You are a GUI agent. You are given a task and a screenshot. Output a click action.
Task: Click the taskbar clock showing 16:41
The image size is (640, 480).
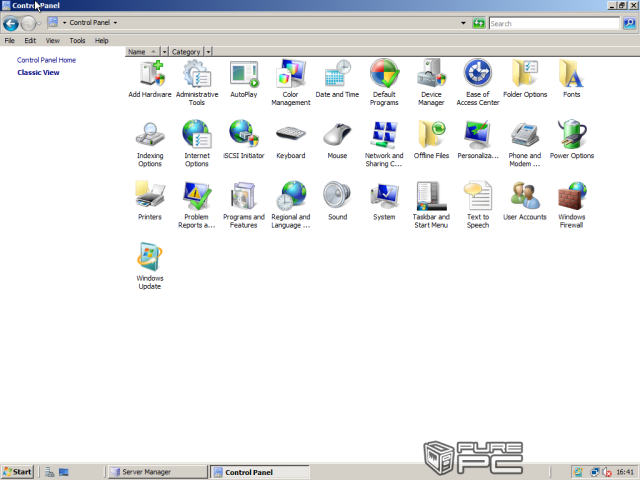(625, 472)
